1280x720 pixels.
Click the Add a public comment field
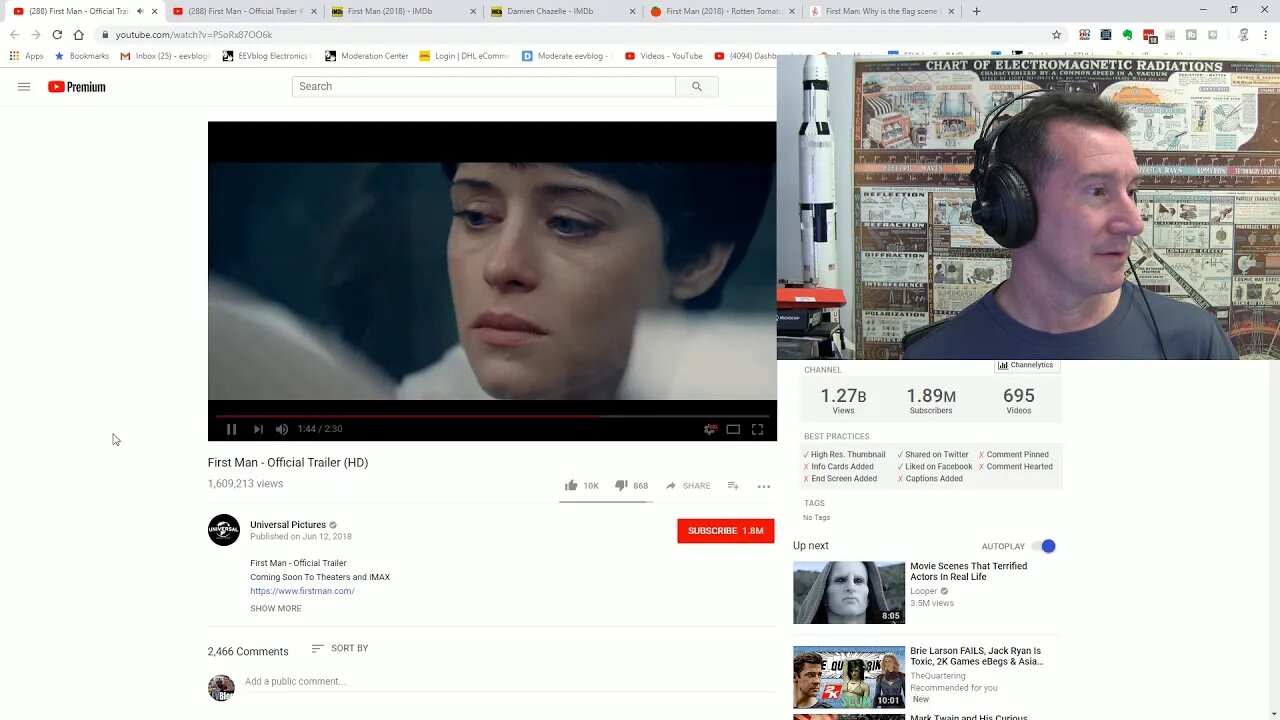coord(510,682)
